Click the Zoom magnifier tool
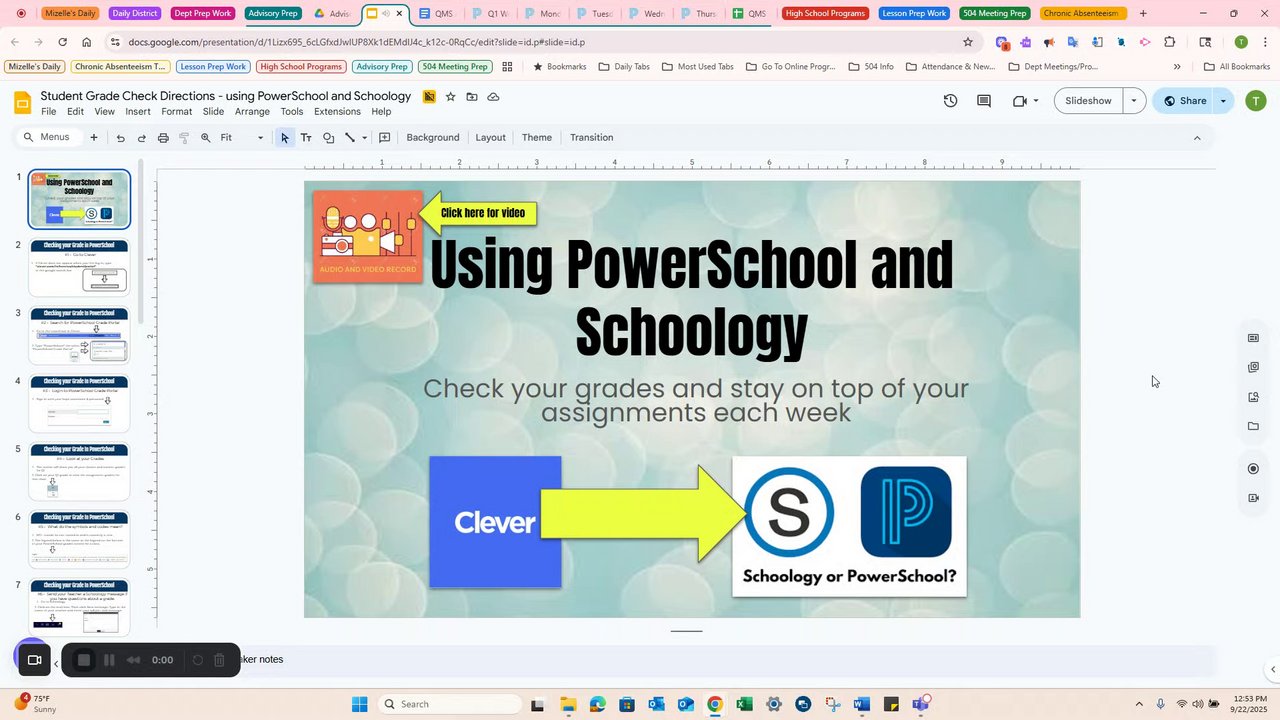 (x=206, y=138)
